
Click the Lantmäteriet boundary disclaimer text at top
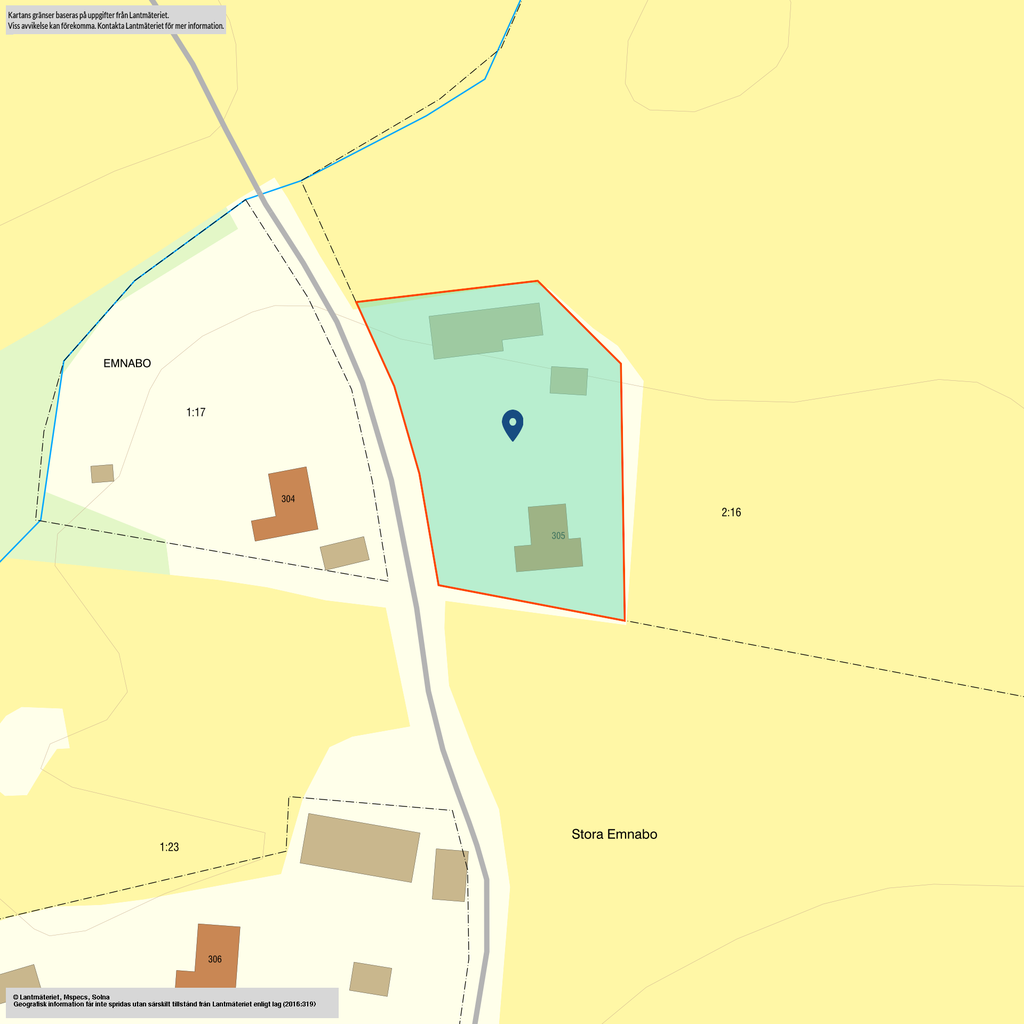[x=115, y=21]
